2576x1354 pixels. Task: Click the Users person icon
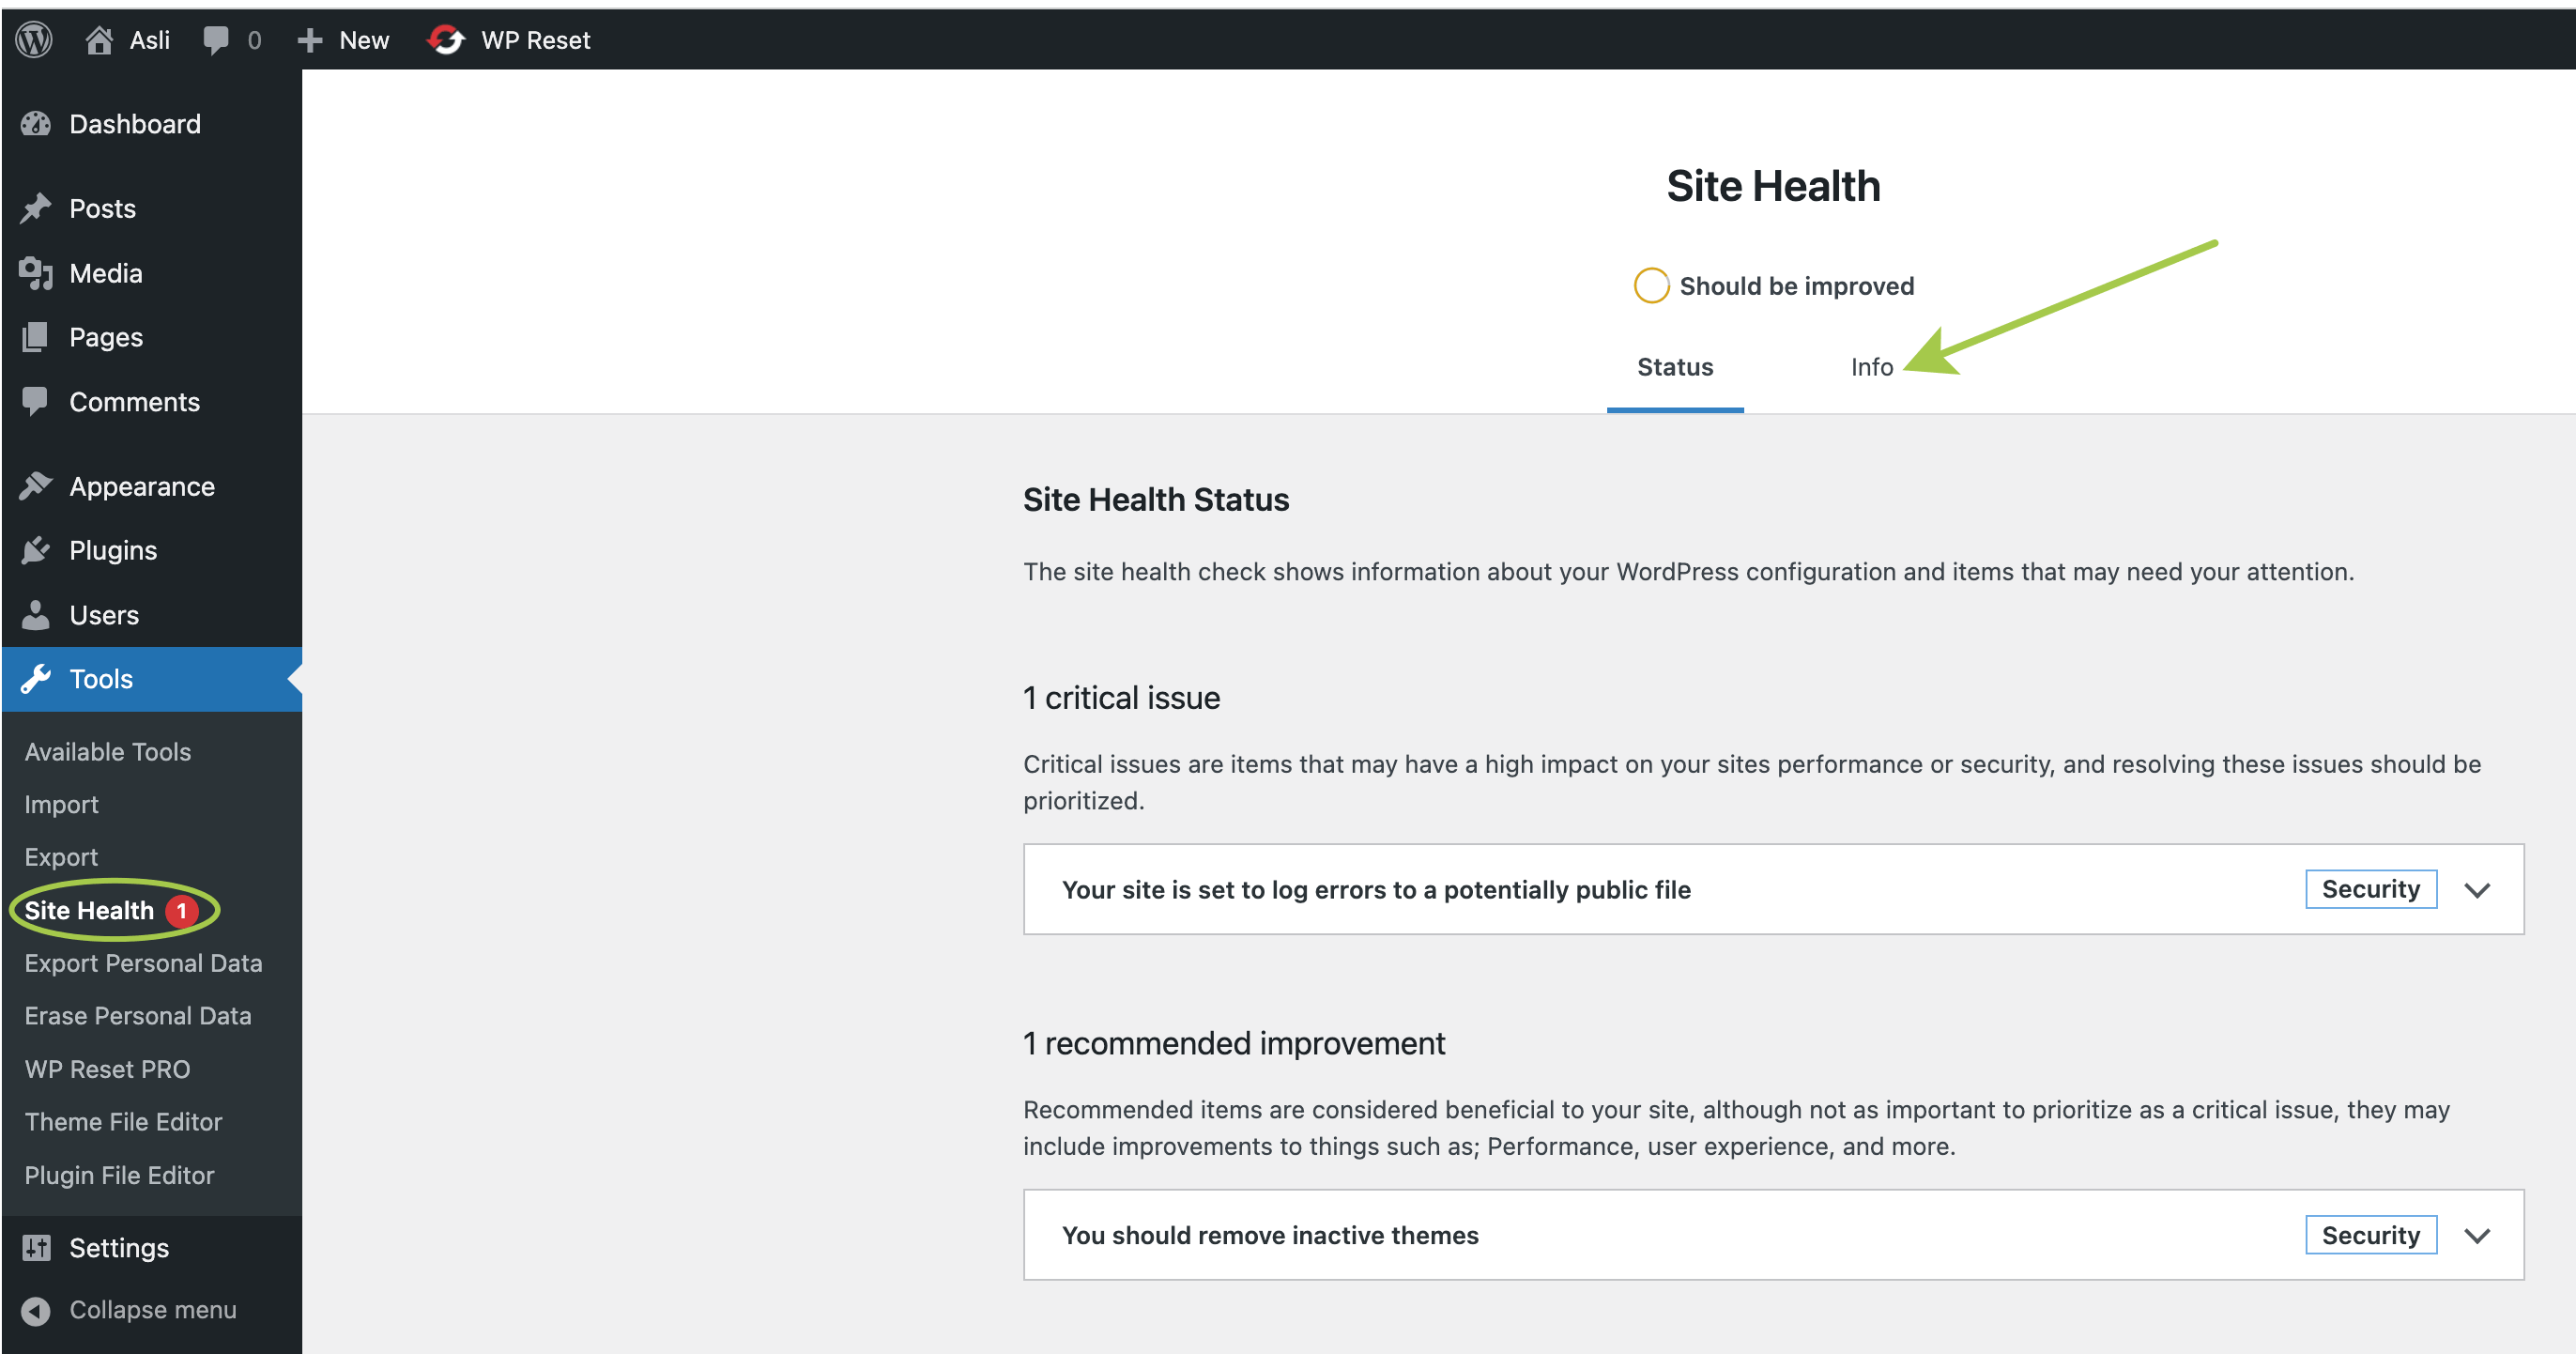tap(36, 615)
